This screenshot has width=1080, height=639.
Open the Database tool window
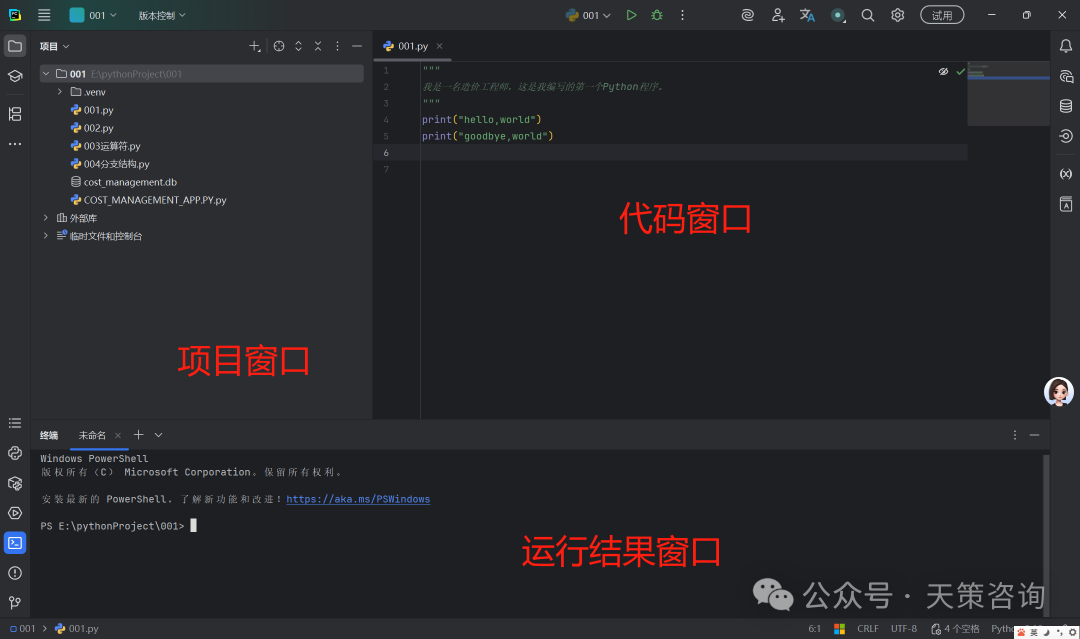(1066, 105)
